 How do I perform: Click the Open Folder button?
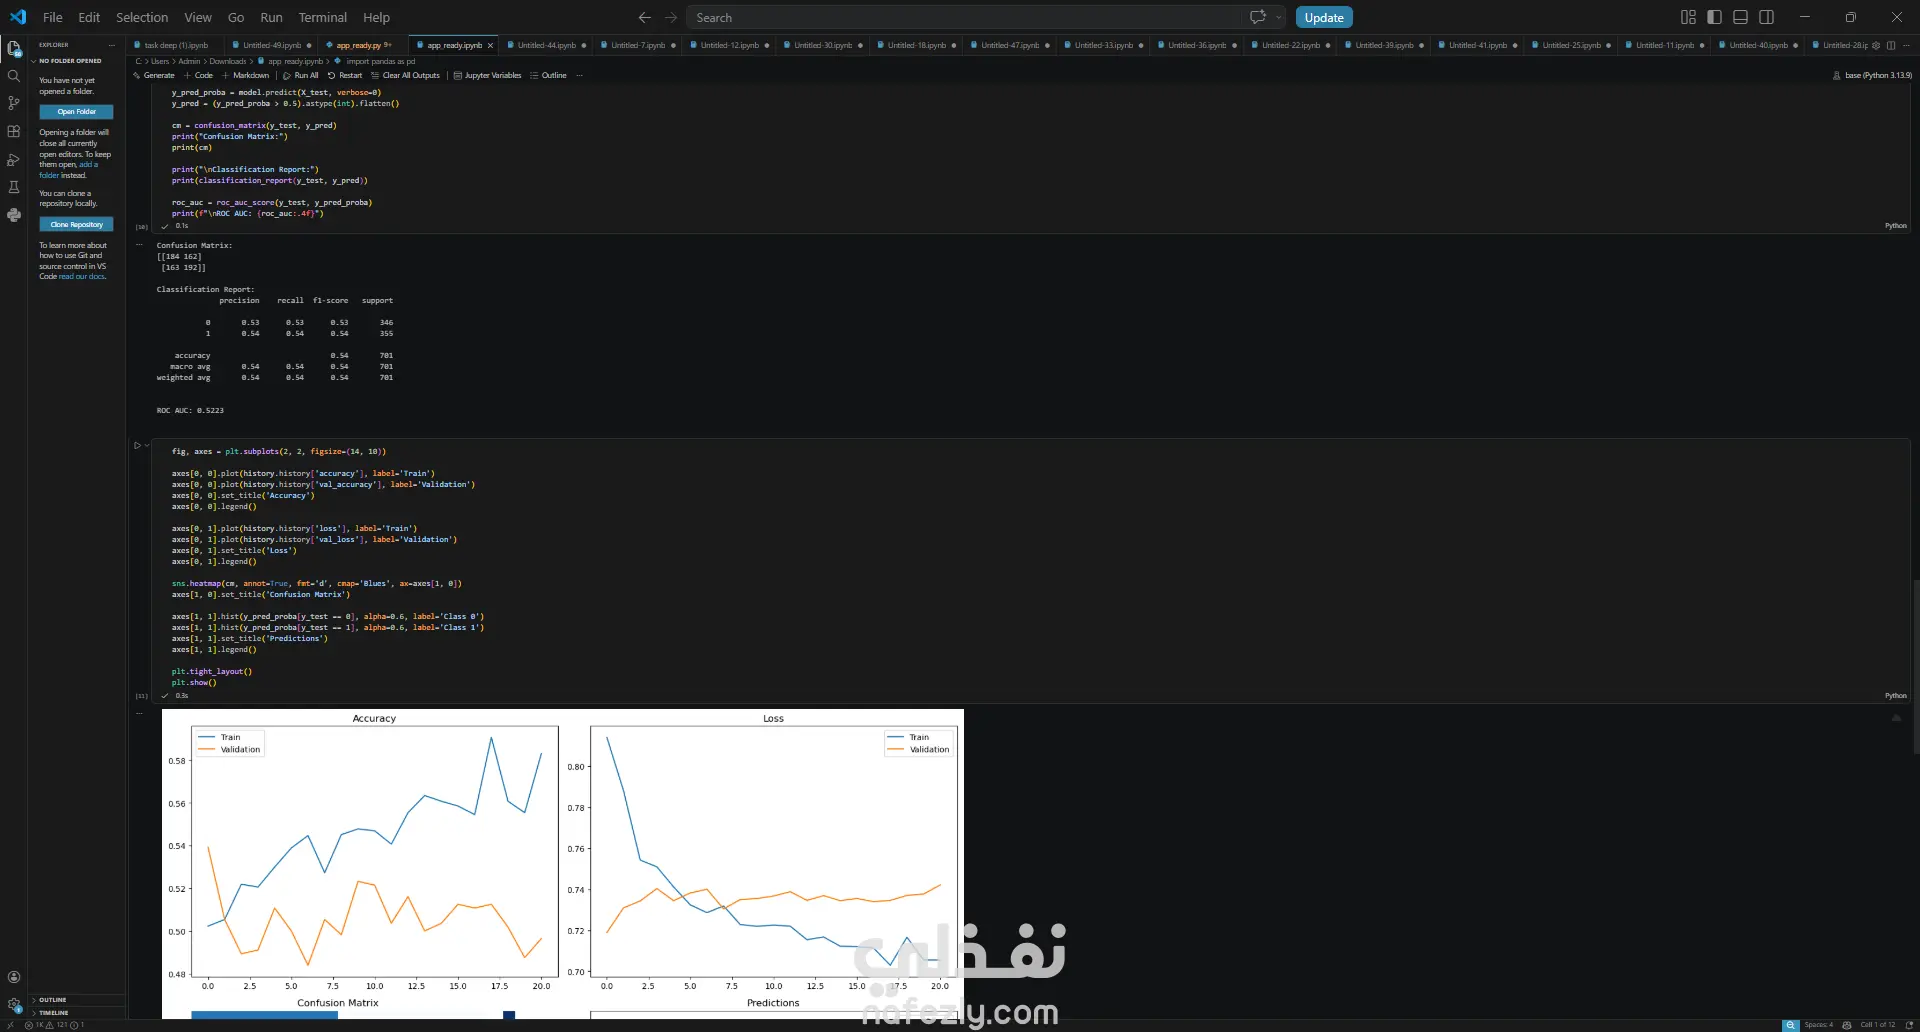[76, 112]
